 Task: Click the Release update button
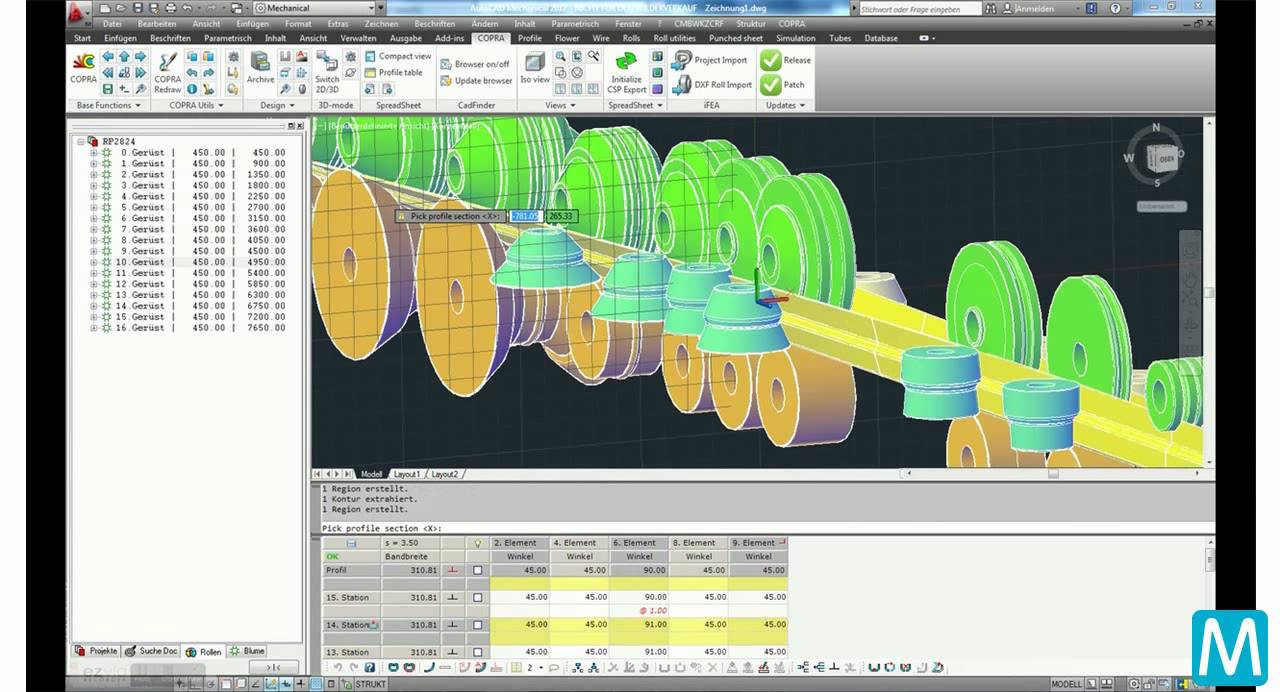786,60
